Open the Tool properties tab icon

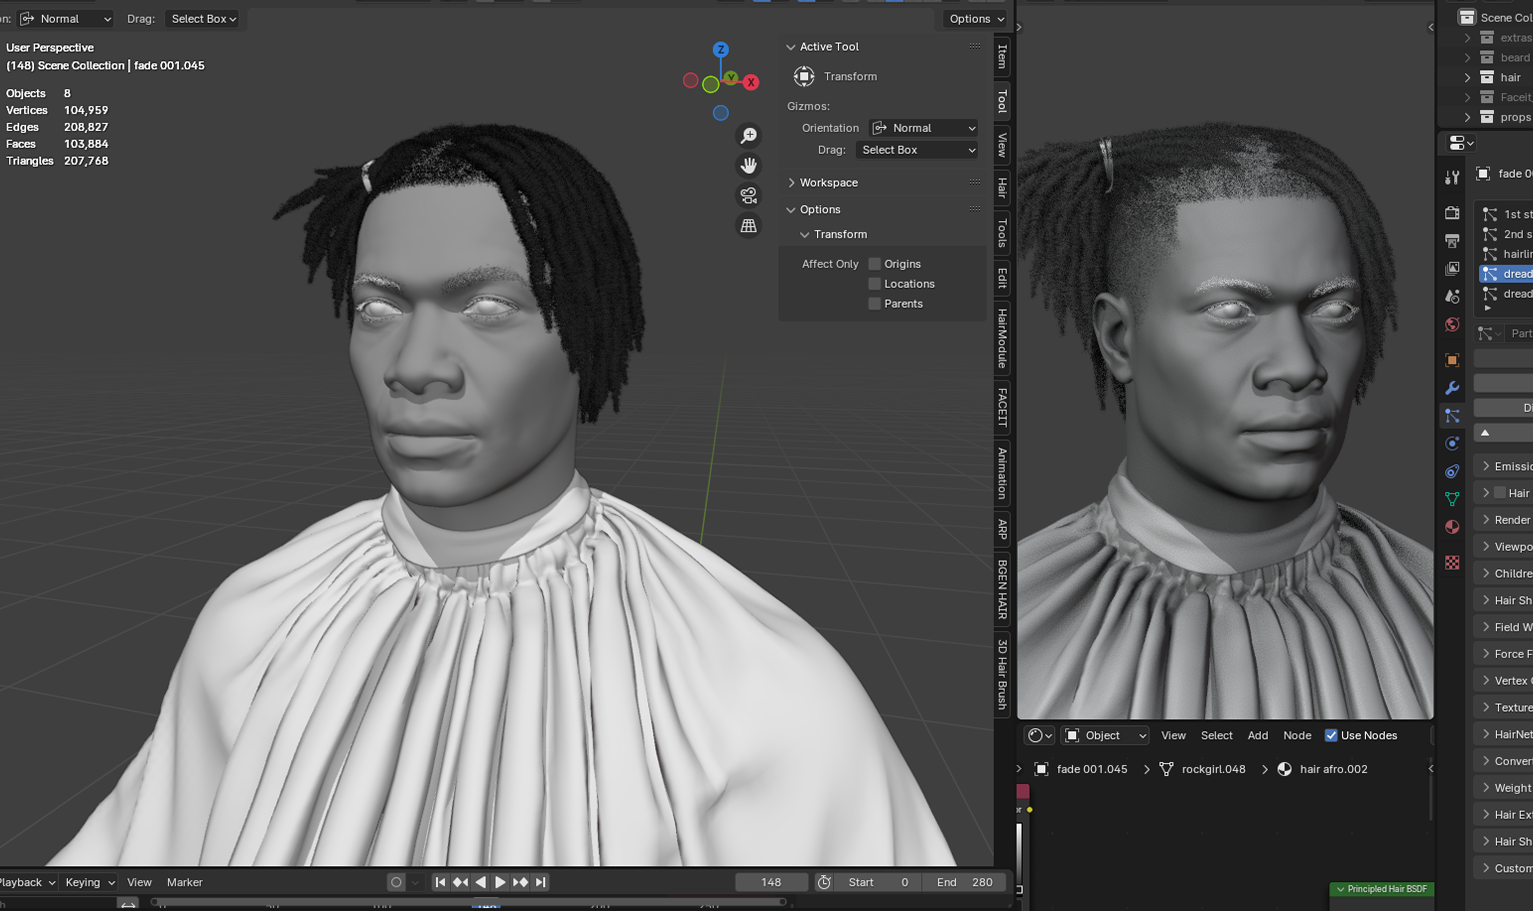point(1452,178)
